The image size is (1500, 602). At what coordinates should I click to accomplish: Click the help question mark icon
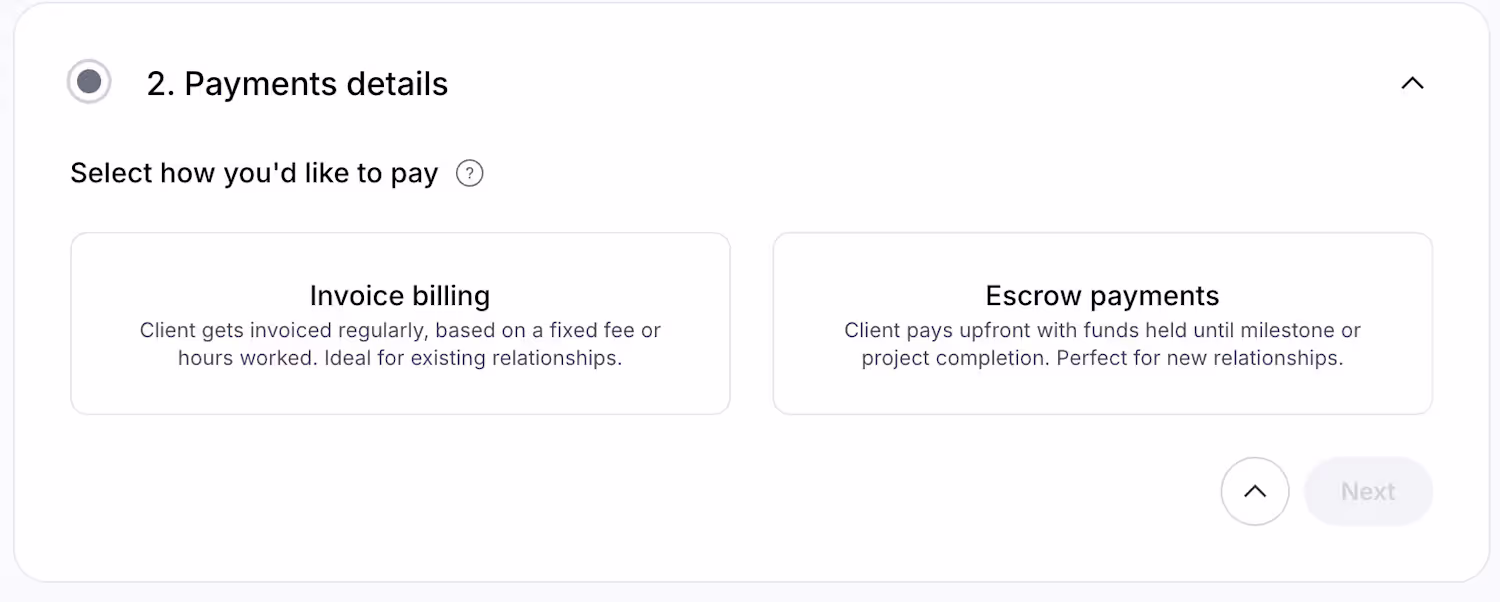click(470, 174)
